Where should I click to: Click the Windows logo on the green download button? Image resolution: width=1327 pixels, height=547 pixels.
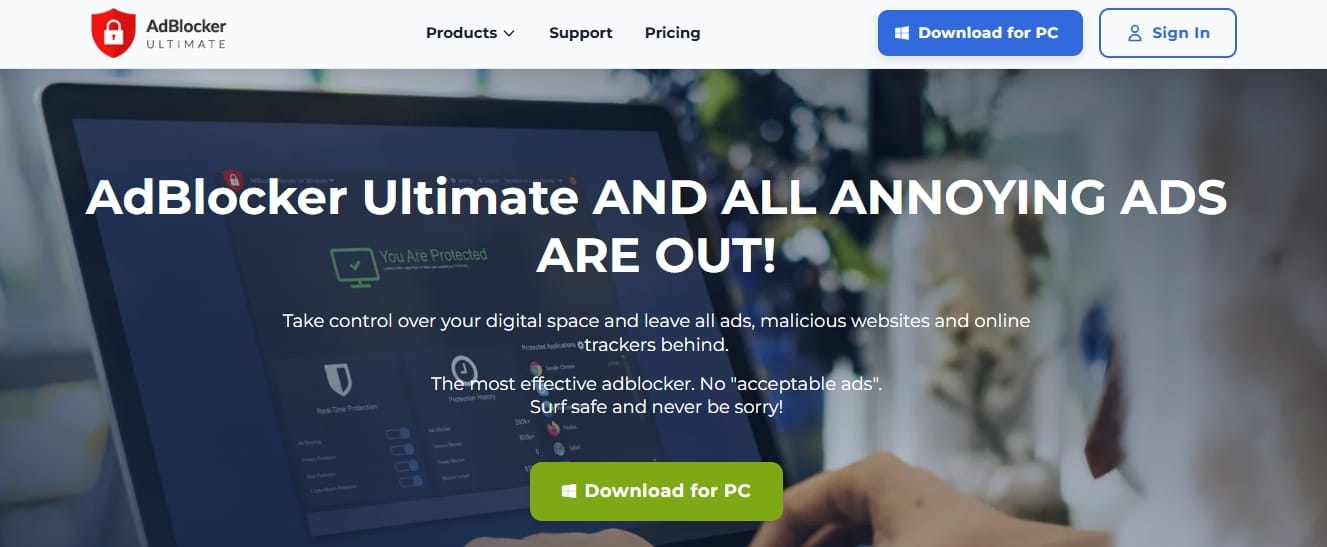pos(569,491)
